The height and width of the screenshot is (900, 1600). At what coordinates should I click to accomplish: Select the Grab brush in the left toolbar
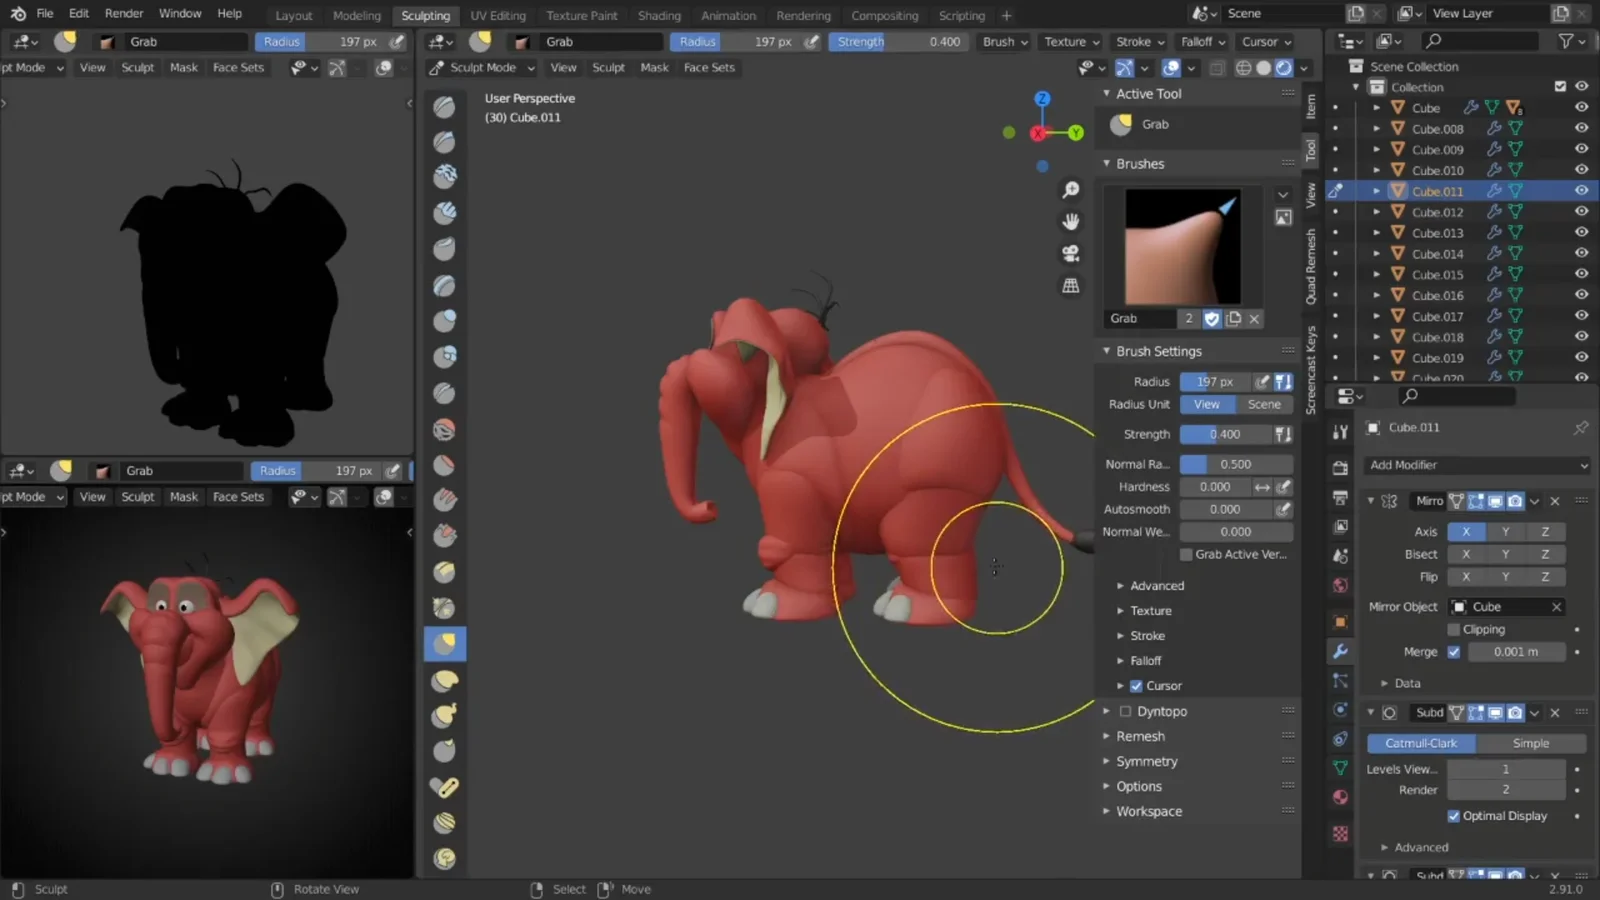[445, 644]
